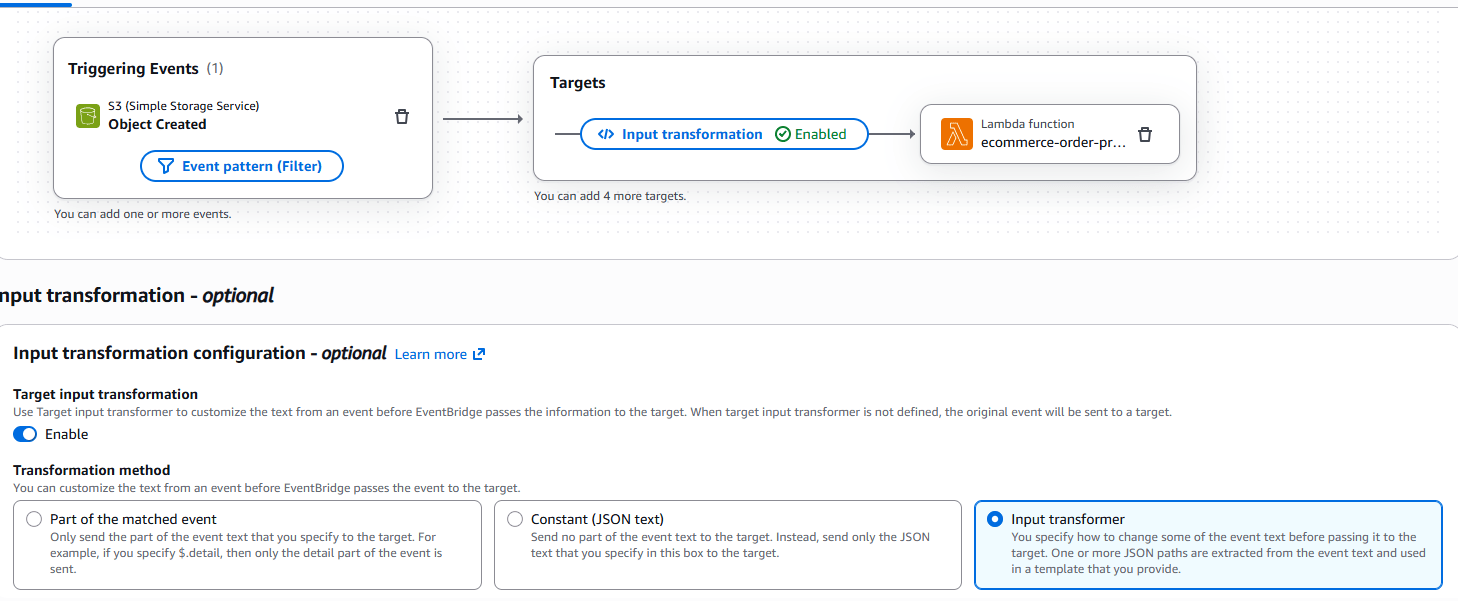Click the funnel icon on Event pattern
Image resolution: width=1458 pixels, height=601 pixels.
pos(166,166)
